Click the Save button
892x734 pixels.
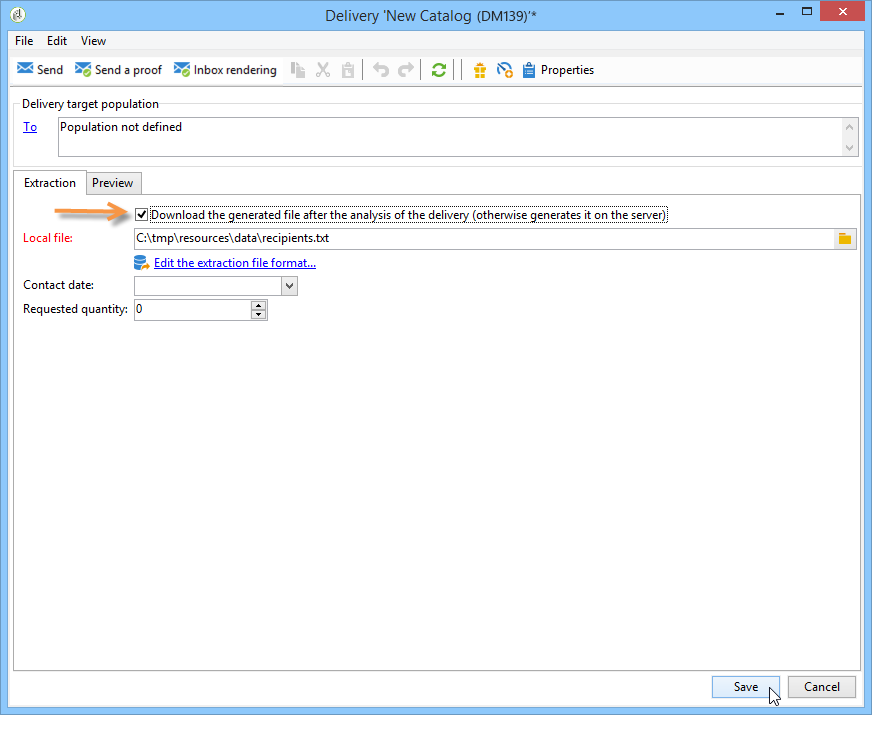745,687
